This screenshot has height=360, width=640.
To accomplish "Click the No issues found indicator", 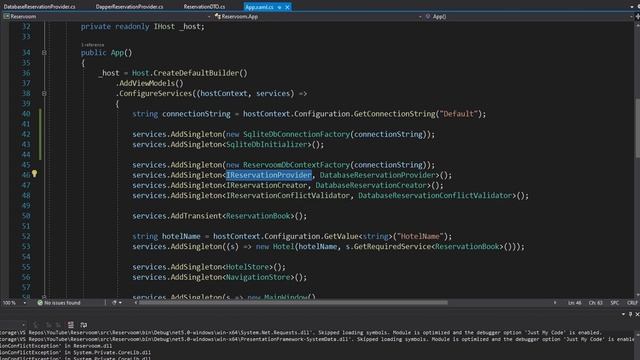I will click(x=59, y=303).
